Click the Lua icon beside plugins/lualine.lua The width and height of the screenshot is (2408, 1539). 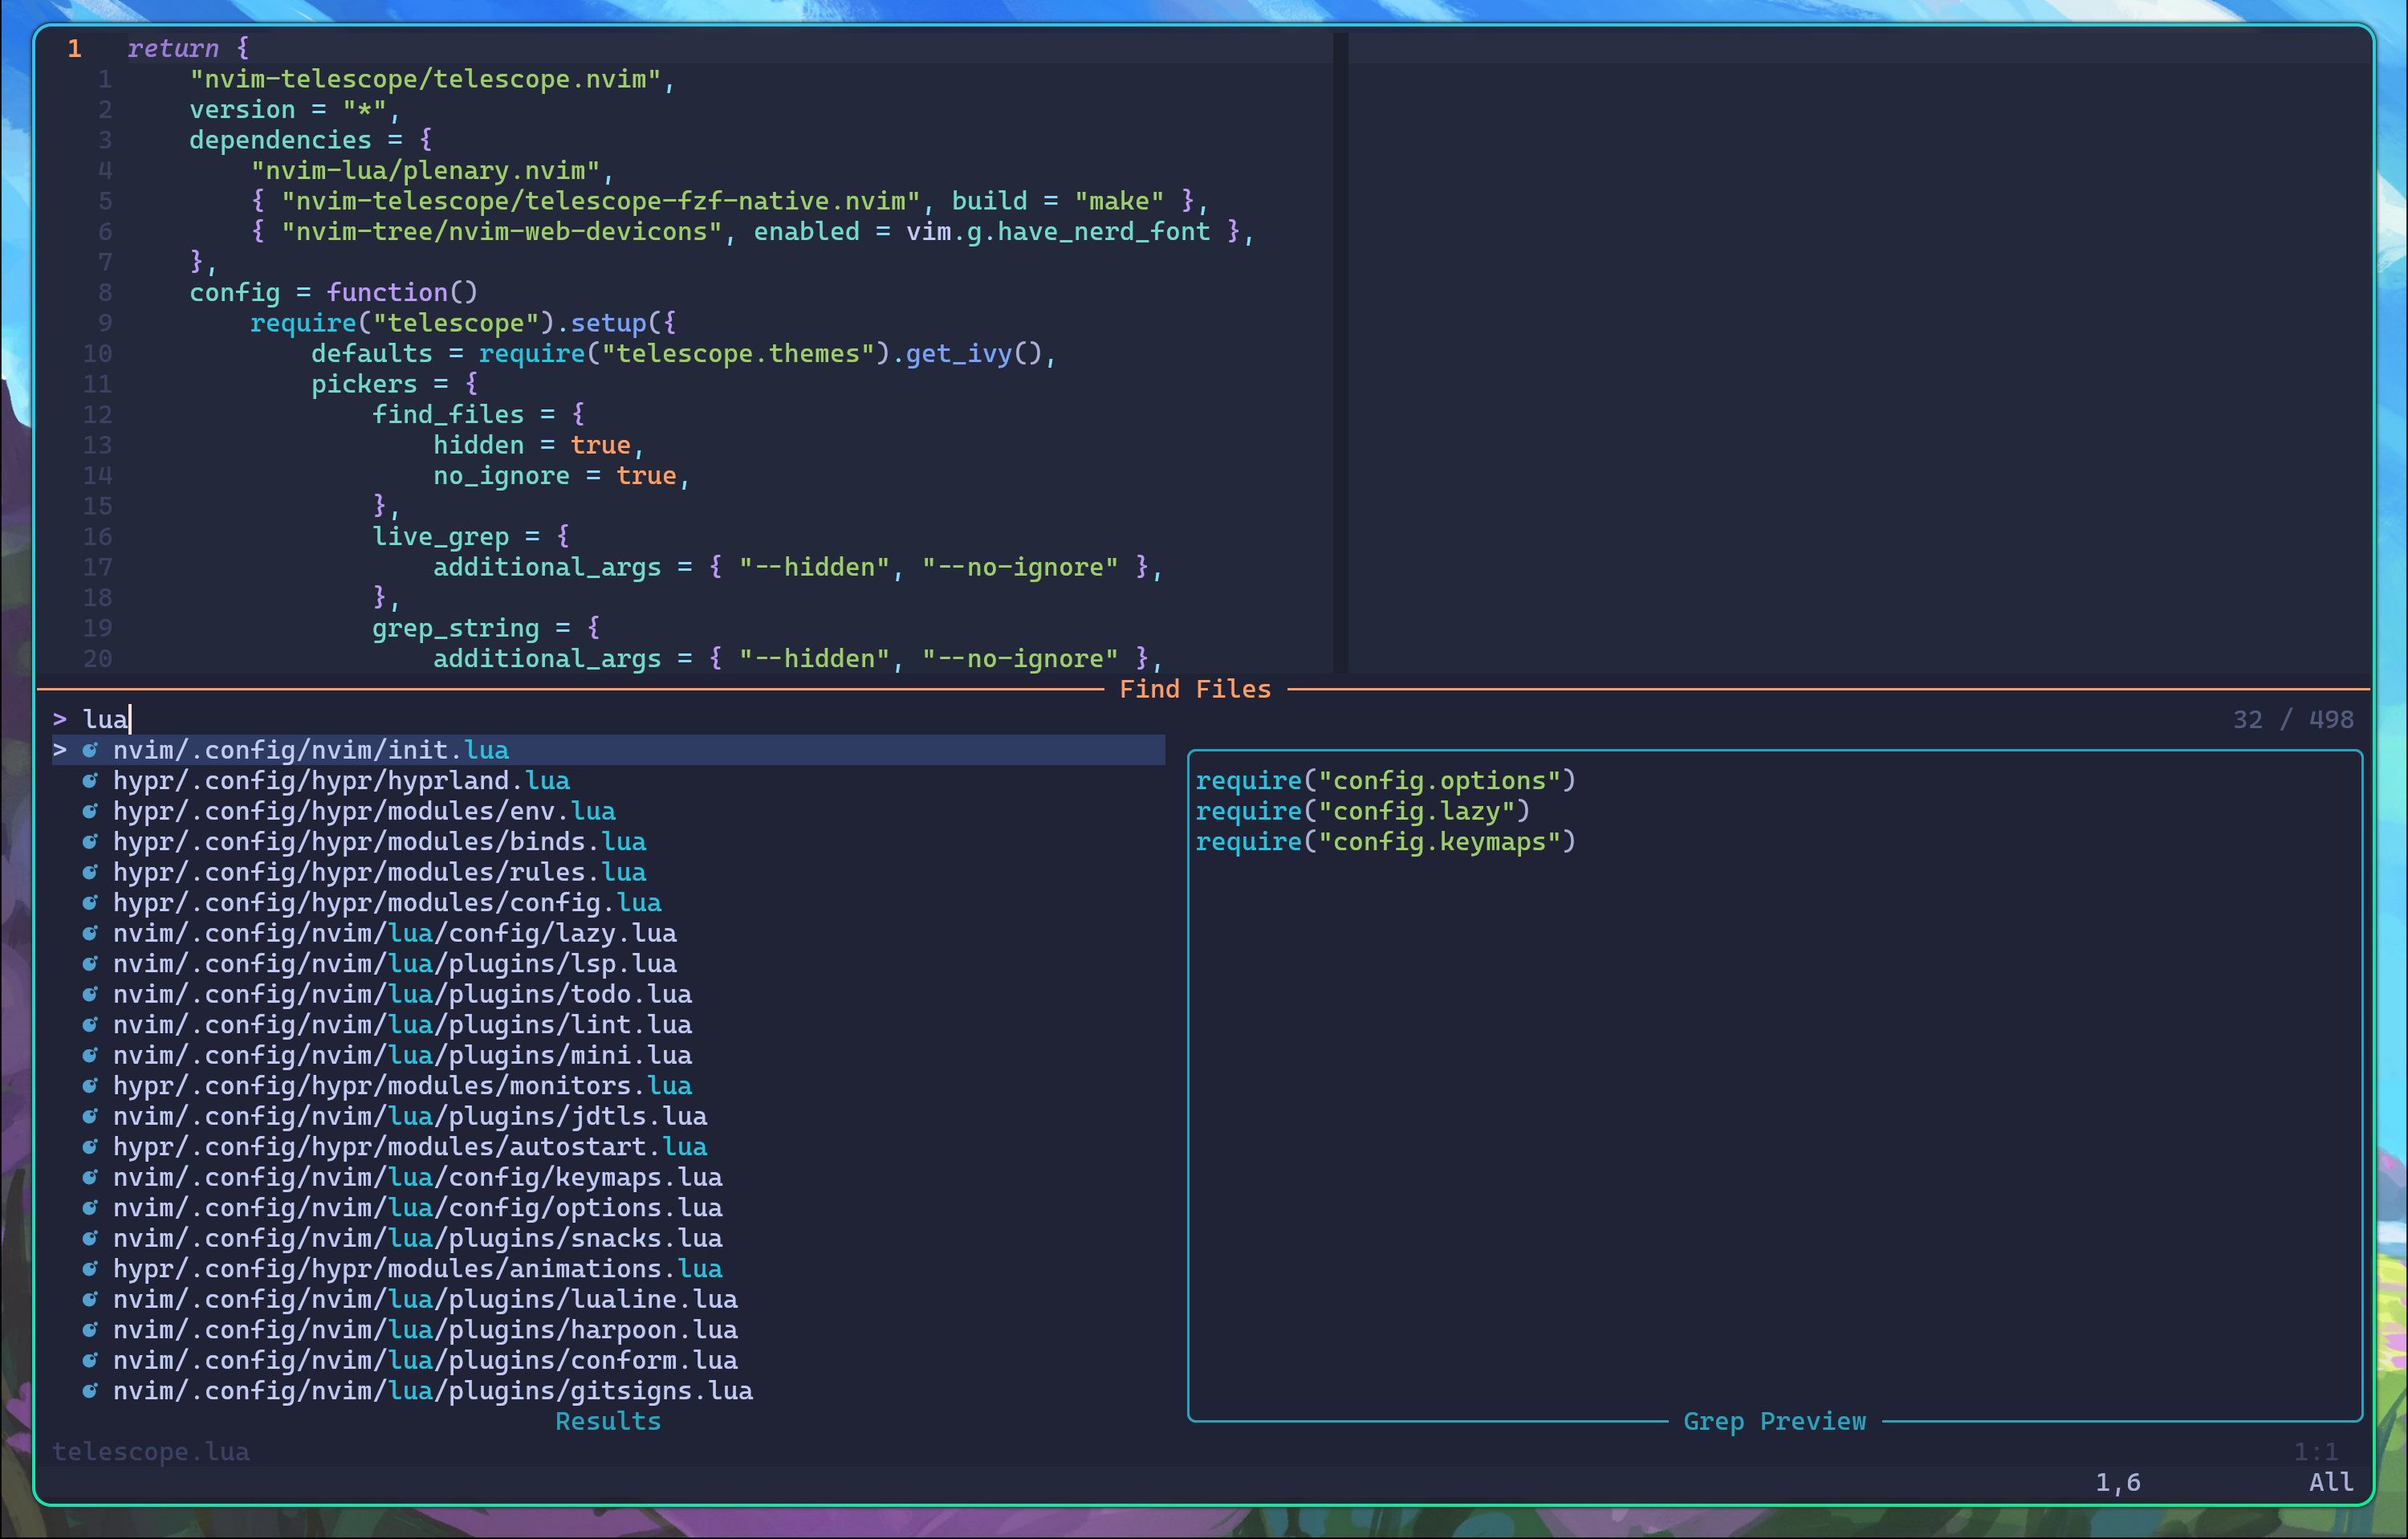90,1299
